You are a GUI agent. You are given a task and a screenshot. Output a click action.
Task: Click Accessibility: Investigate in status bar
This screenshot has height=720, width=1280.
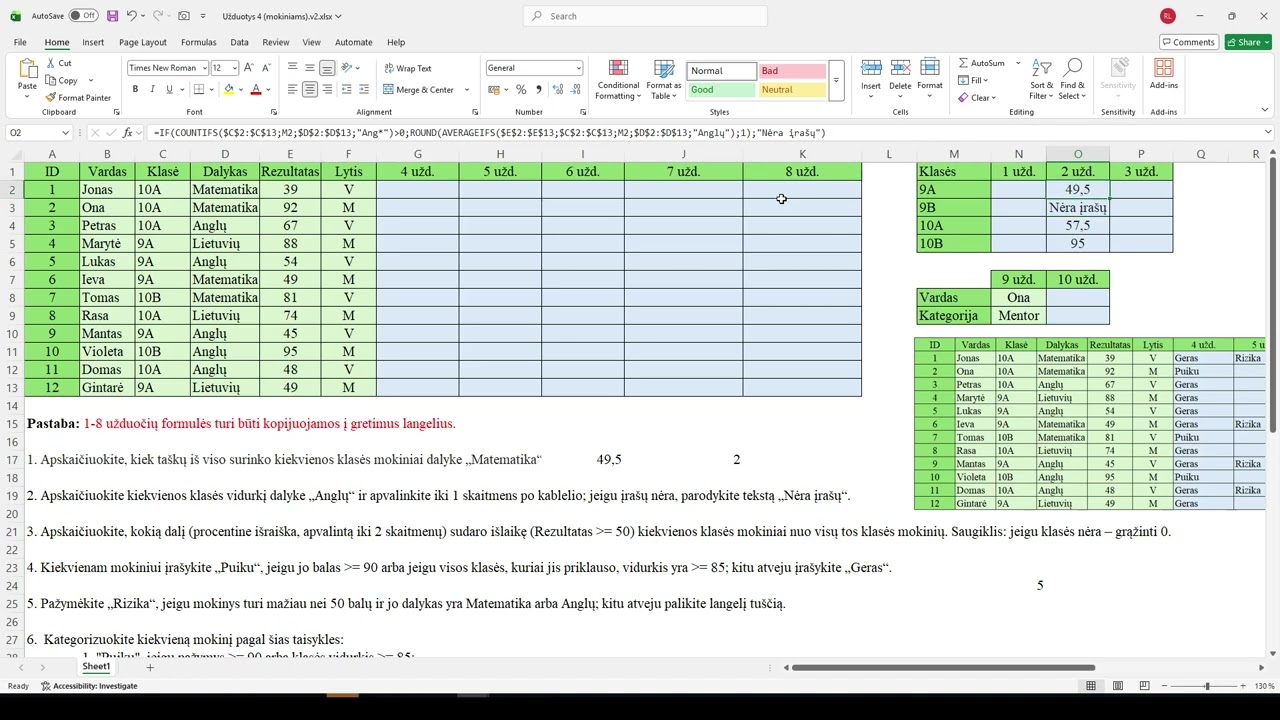click(89, 686)
